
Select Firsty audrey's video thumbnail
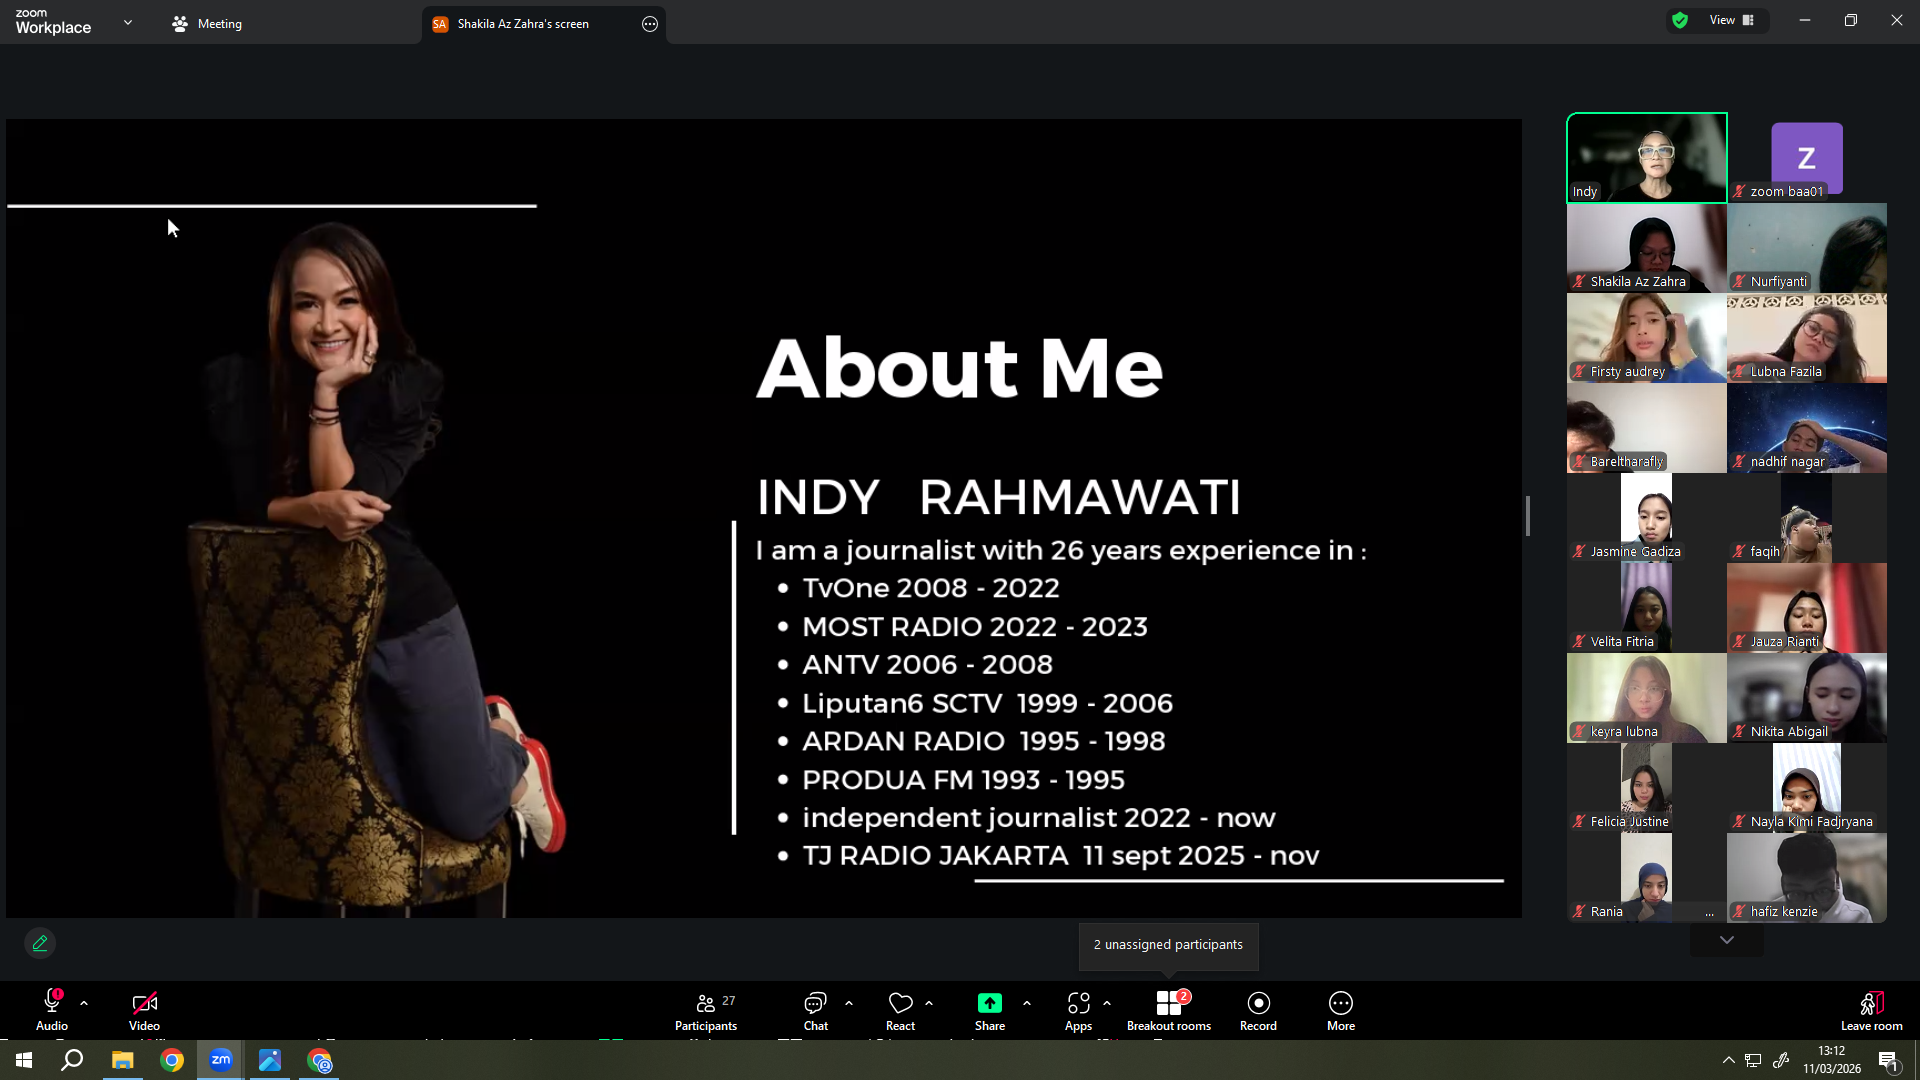click(1647, 338)
